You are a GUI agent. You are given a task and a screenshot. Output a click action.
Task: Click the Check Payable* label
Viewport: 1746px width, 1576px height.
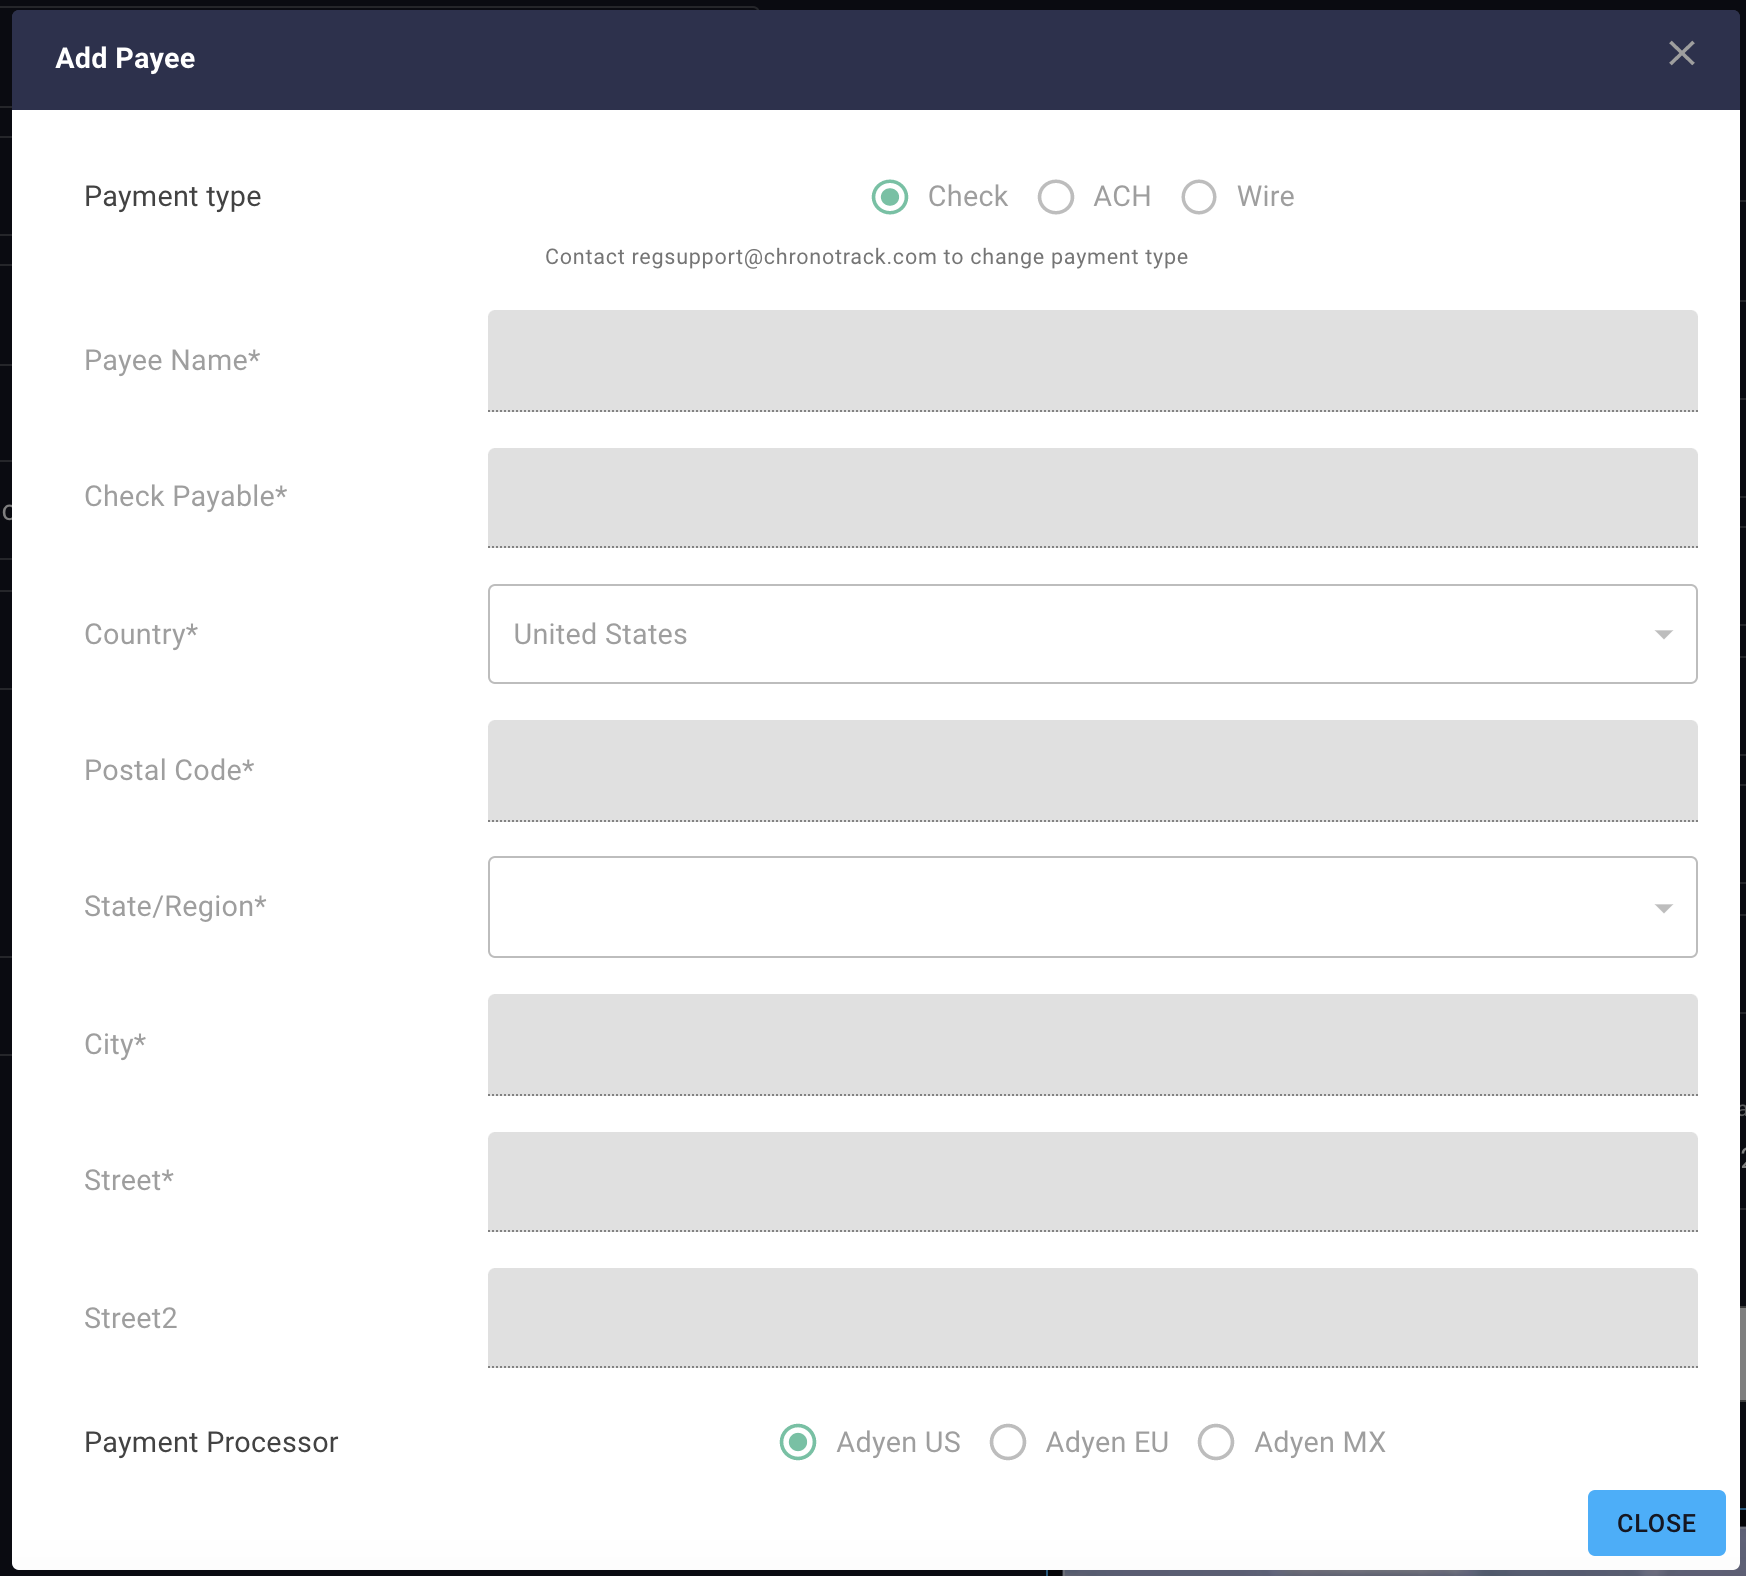coord(185,496)
